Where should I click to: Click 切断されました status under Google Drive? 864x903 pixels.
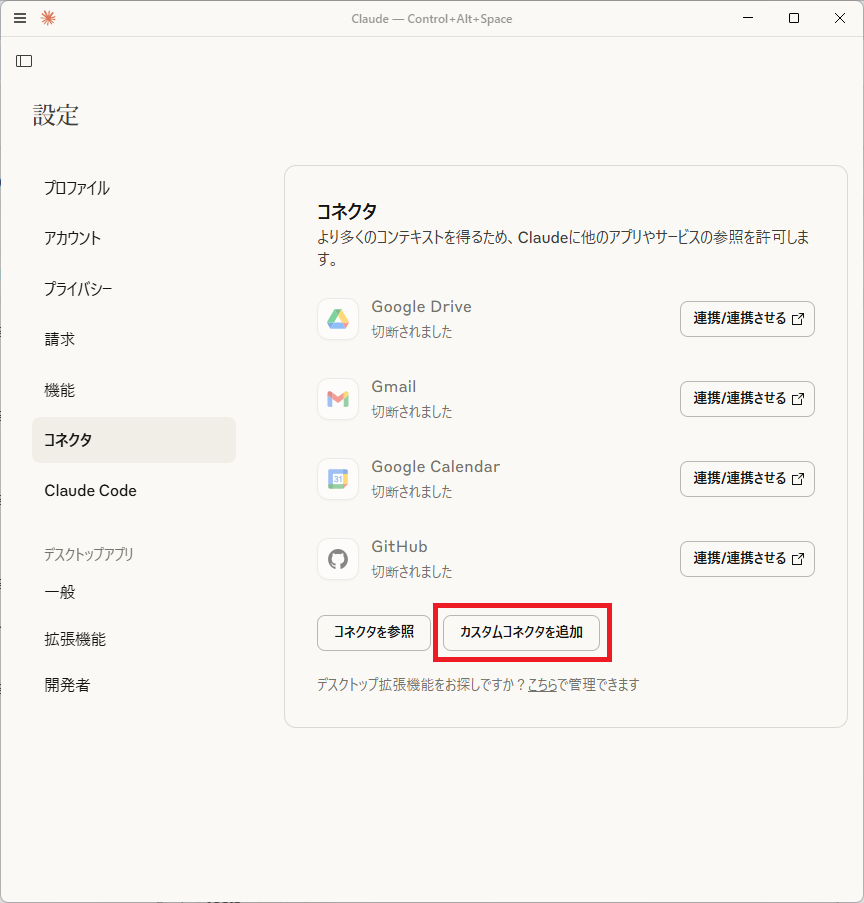(412, 332)
